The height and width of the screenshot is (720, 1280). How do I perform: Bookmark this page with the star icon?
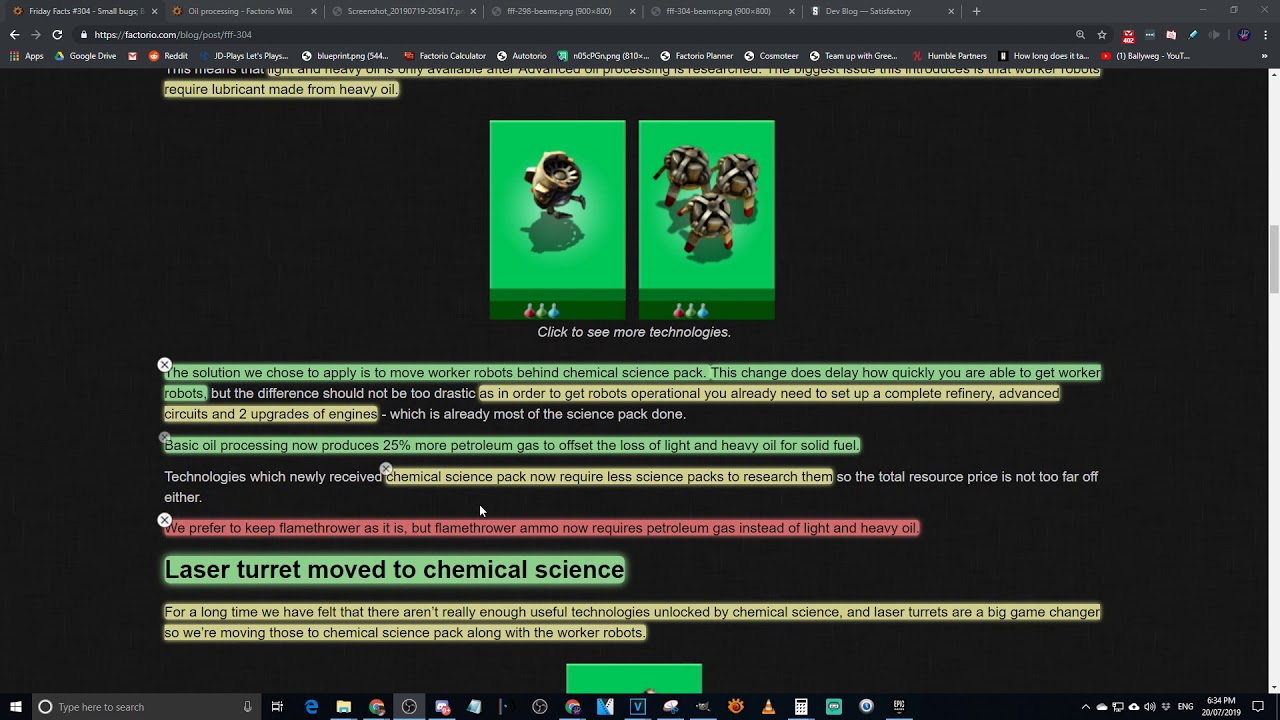pyautogui.click(x=1102, y=34)
